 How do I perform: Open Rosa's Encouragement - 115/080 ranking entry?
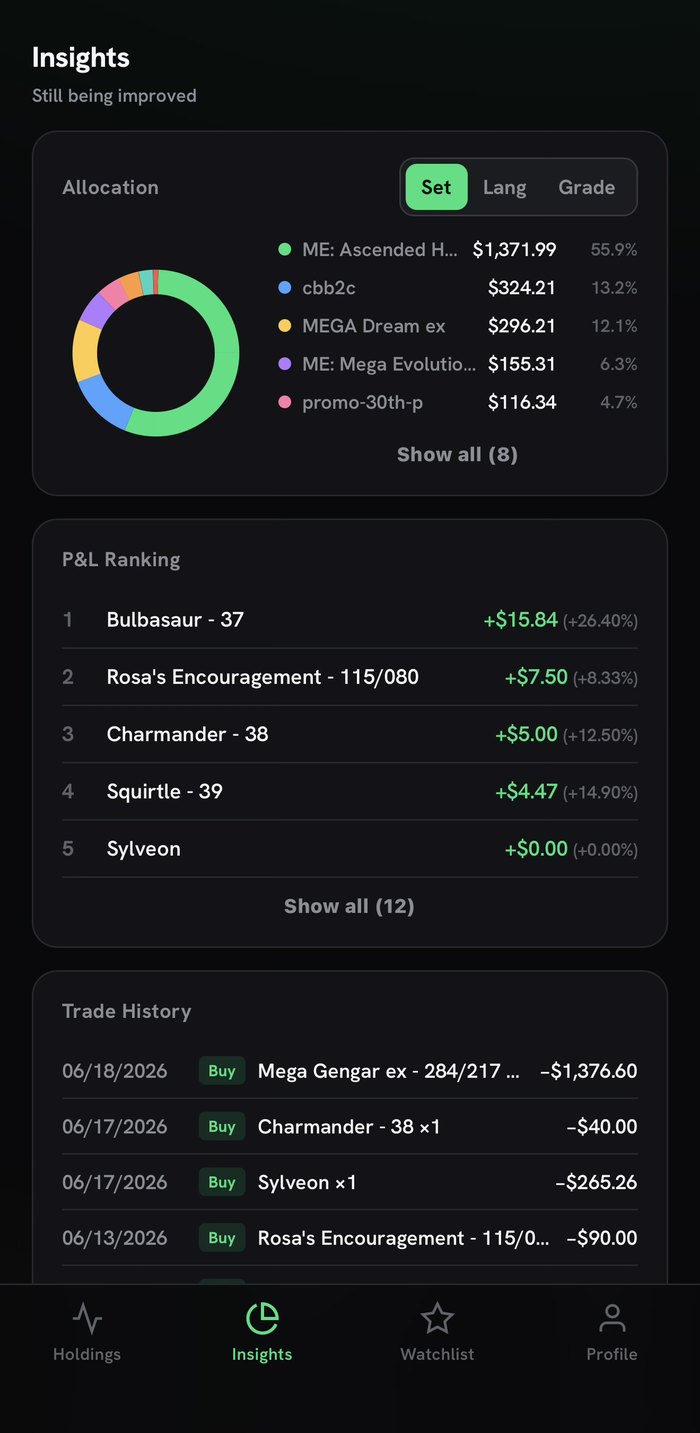[350, 677]
